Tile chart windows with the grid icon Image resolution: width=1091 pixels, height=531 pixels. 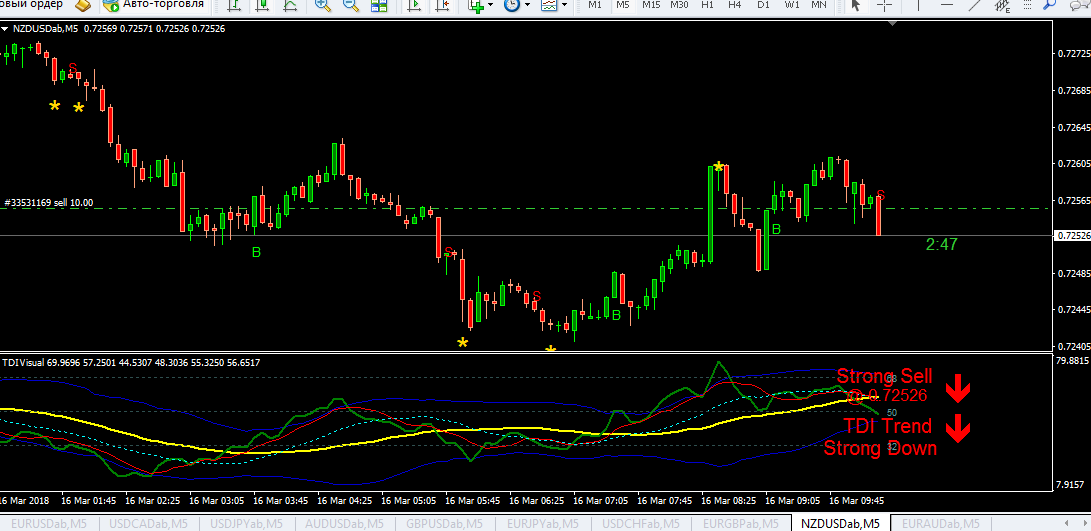pos(379,6)
